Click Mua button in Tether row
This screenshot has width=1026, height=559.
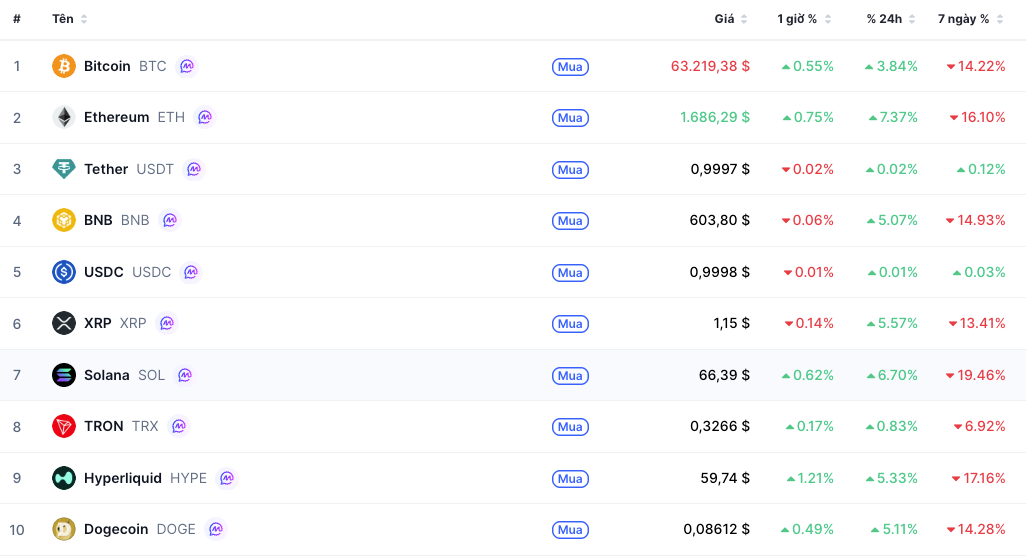(x=570, y=170)
